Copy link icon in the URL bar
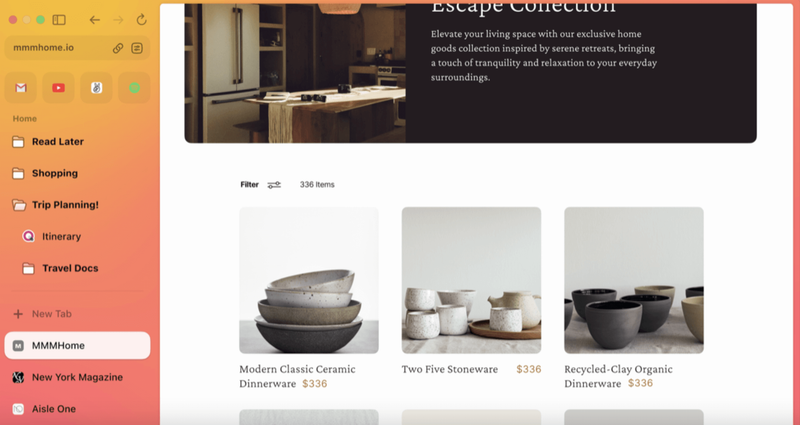The width and height of the screenshot is (800, 425). 118,48
